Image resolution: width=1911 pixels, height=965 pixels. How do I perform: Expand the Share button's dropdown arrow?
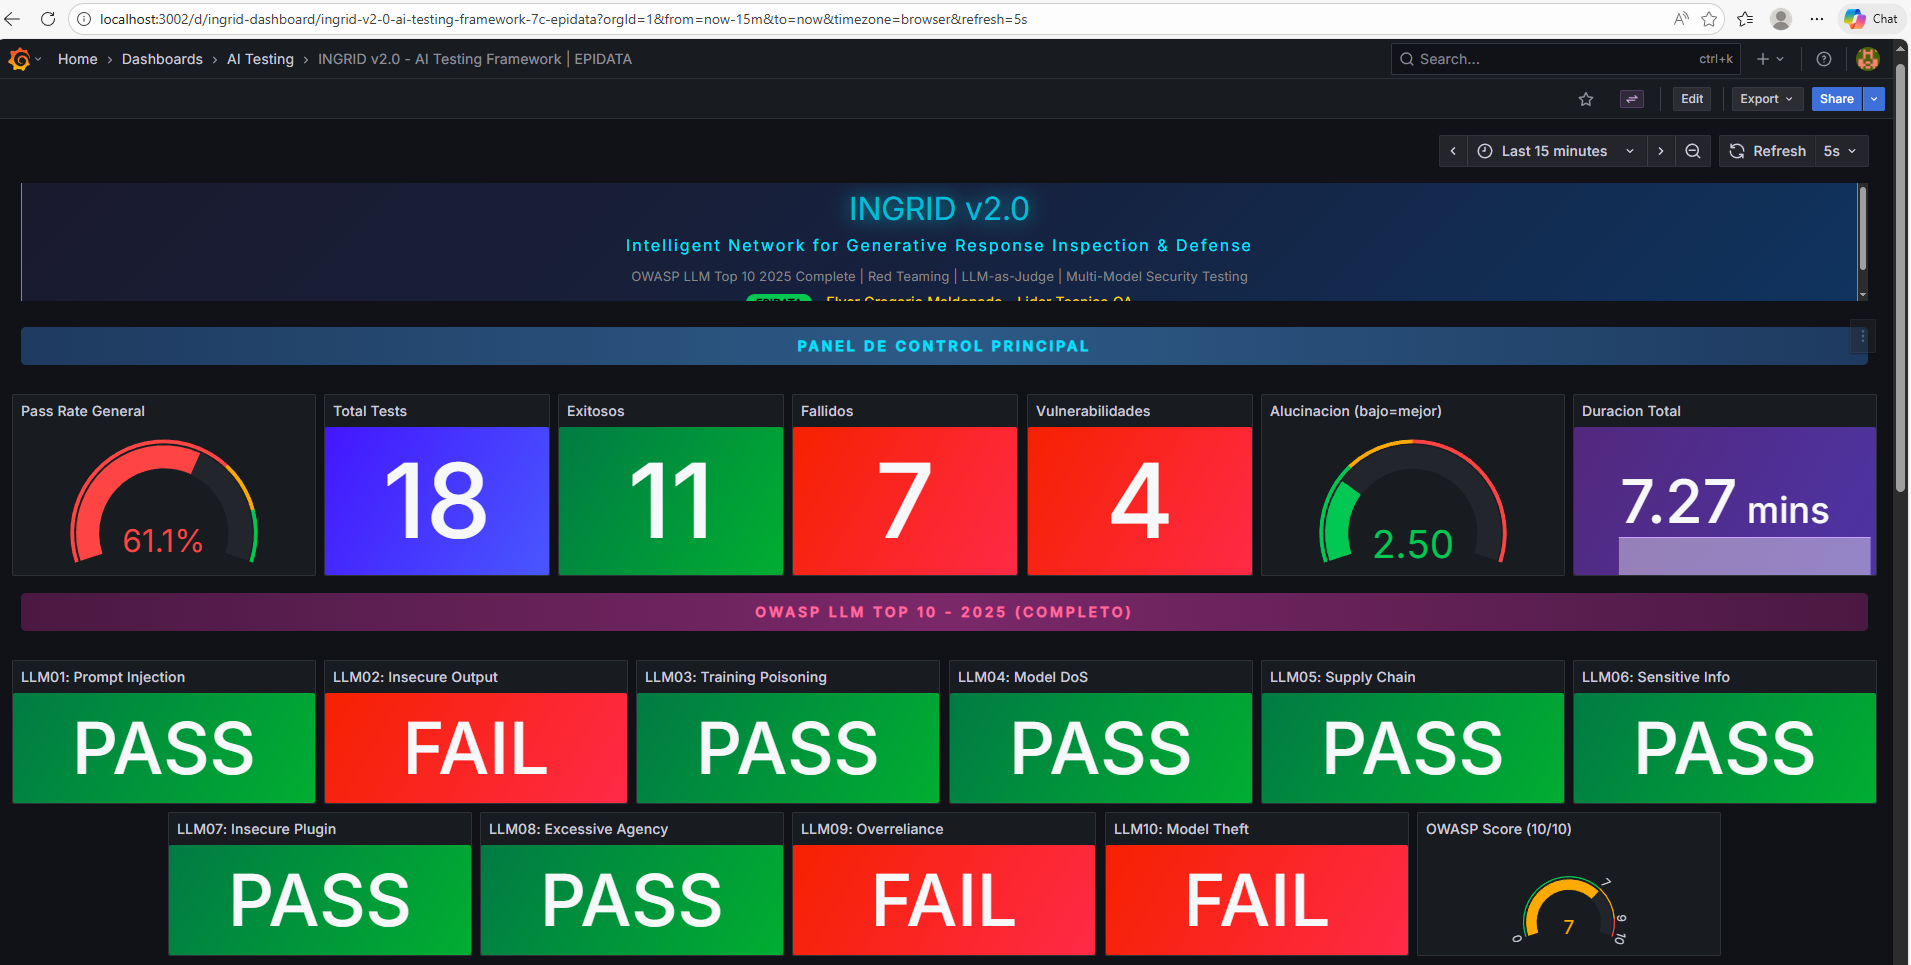pyautogui.click(x=1873, y=99)
